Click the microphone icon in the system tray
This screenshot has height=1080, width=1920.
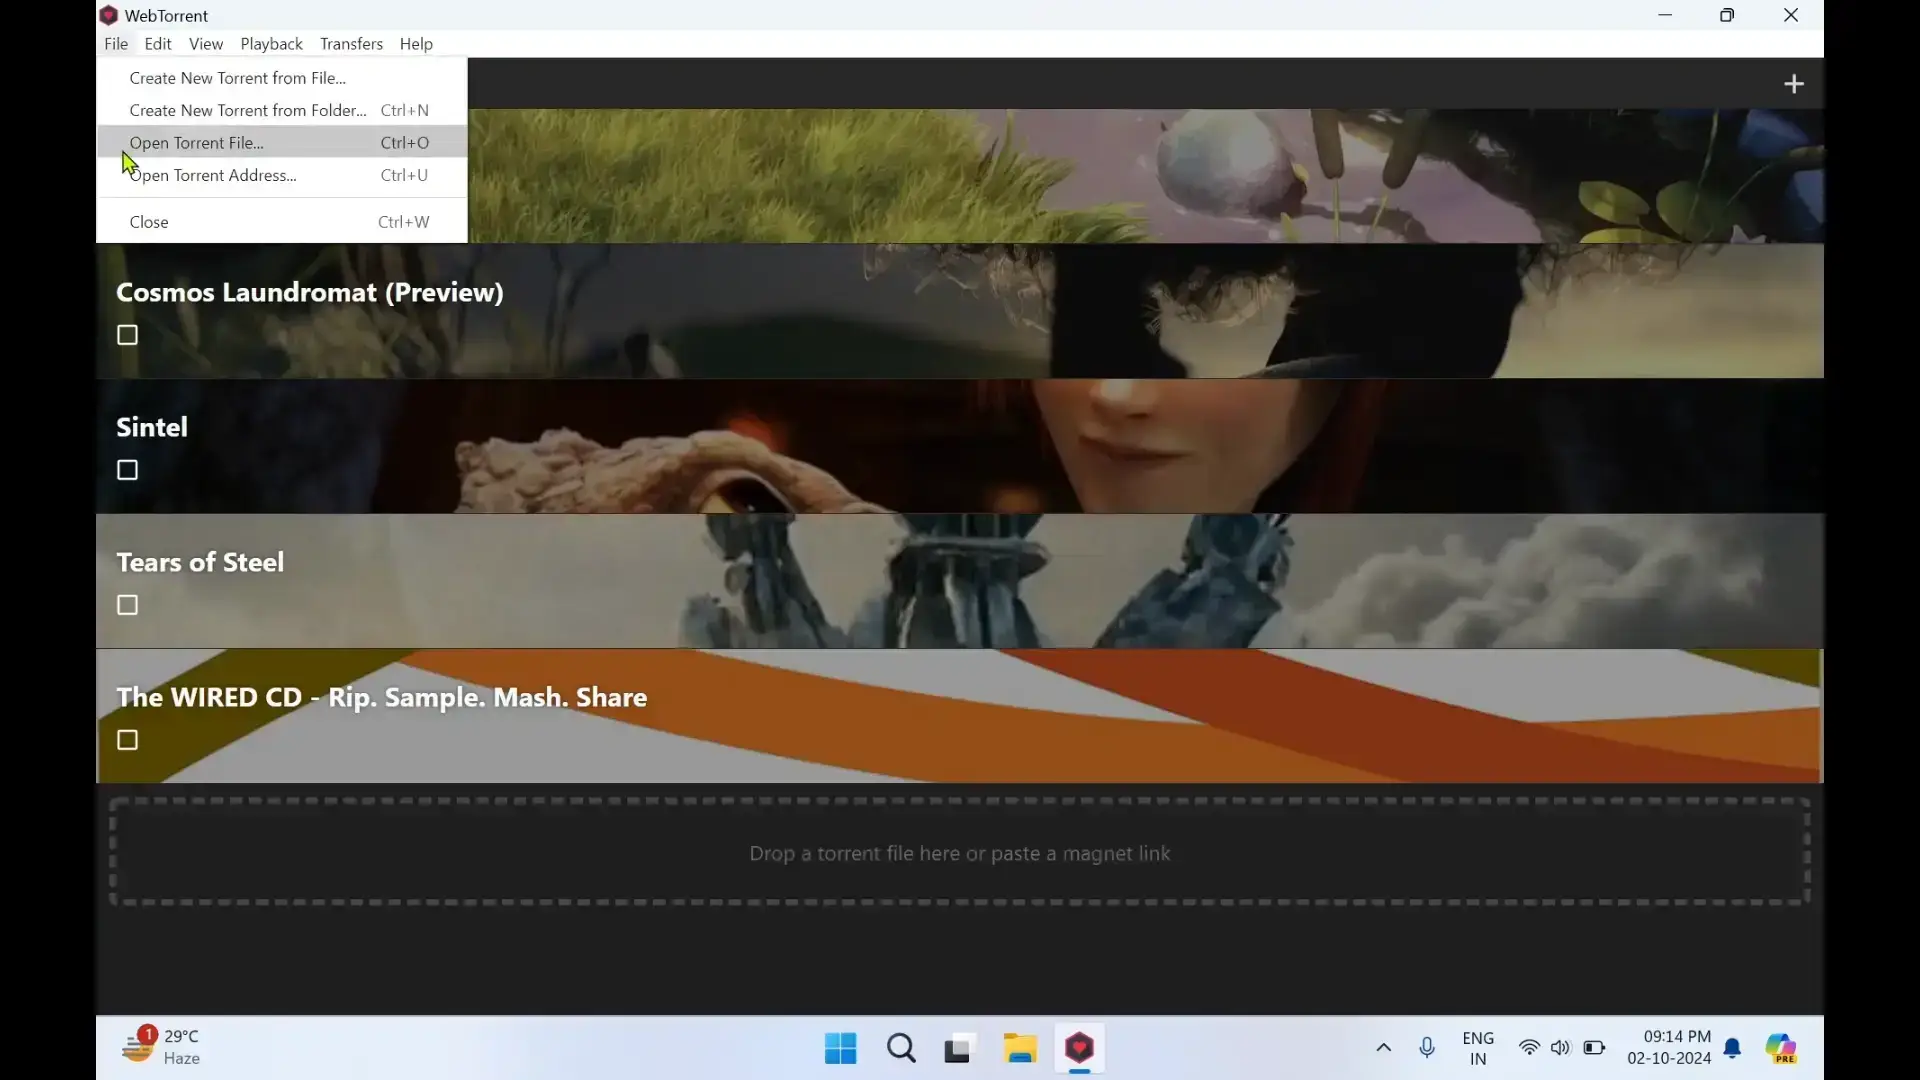(x=1427, y=1048)
